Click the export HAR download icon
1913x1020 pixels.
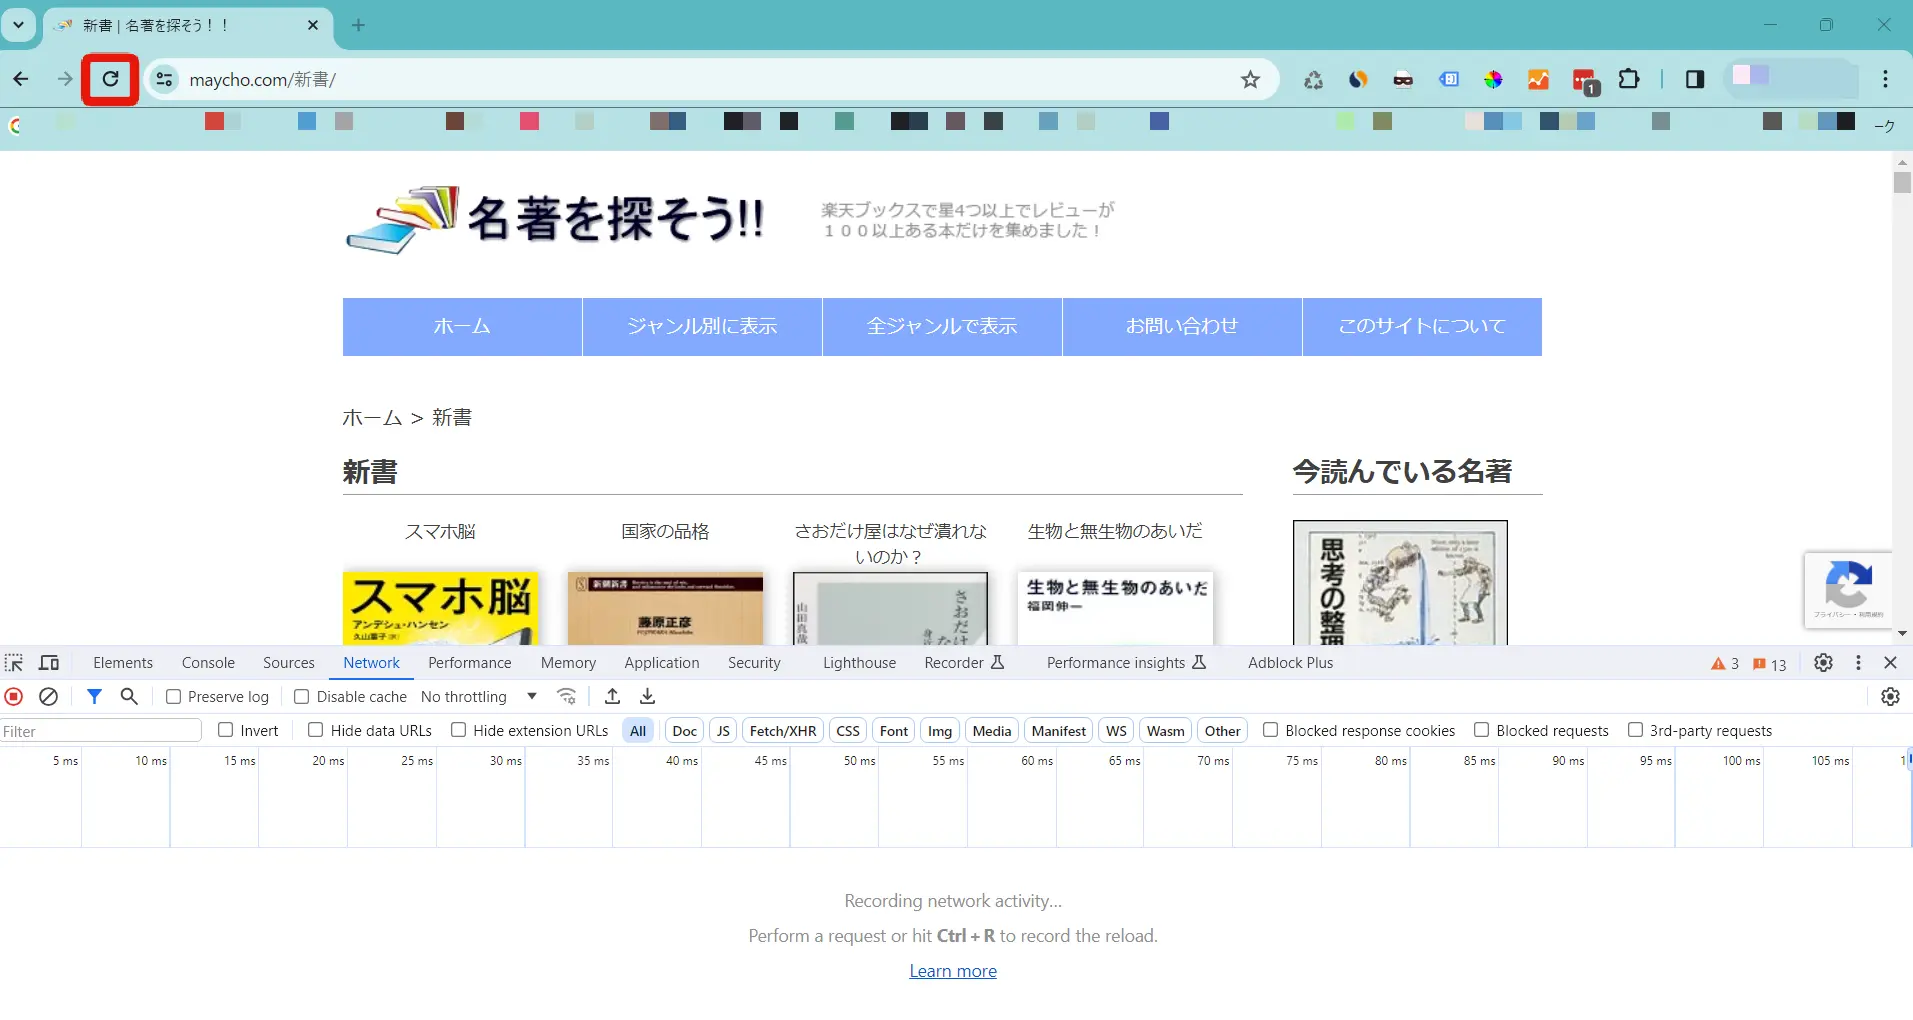pos(648,697)
